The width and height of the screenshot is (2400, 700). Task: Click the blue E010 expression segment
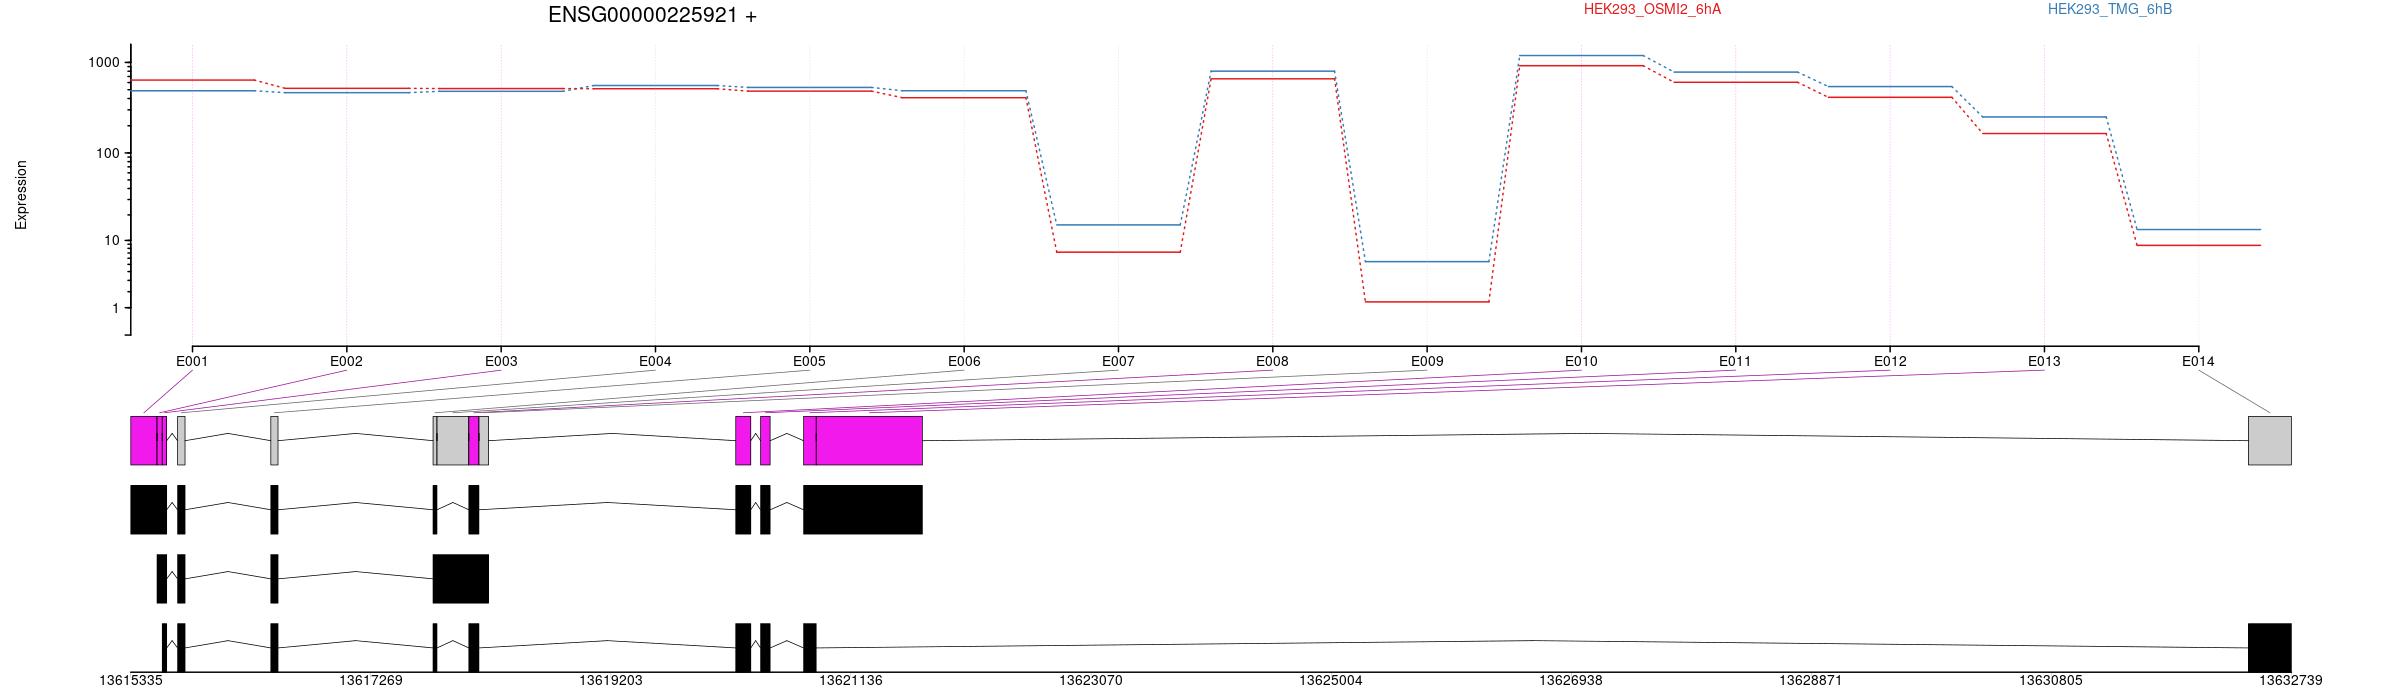click(x=1581, y=55)
